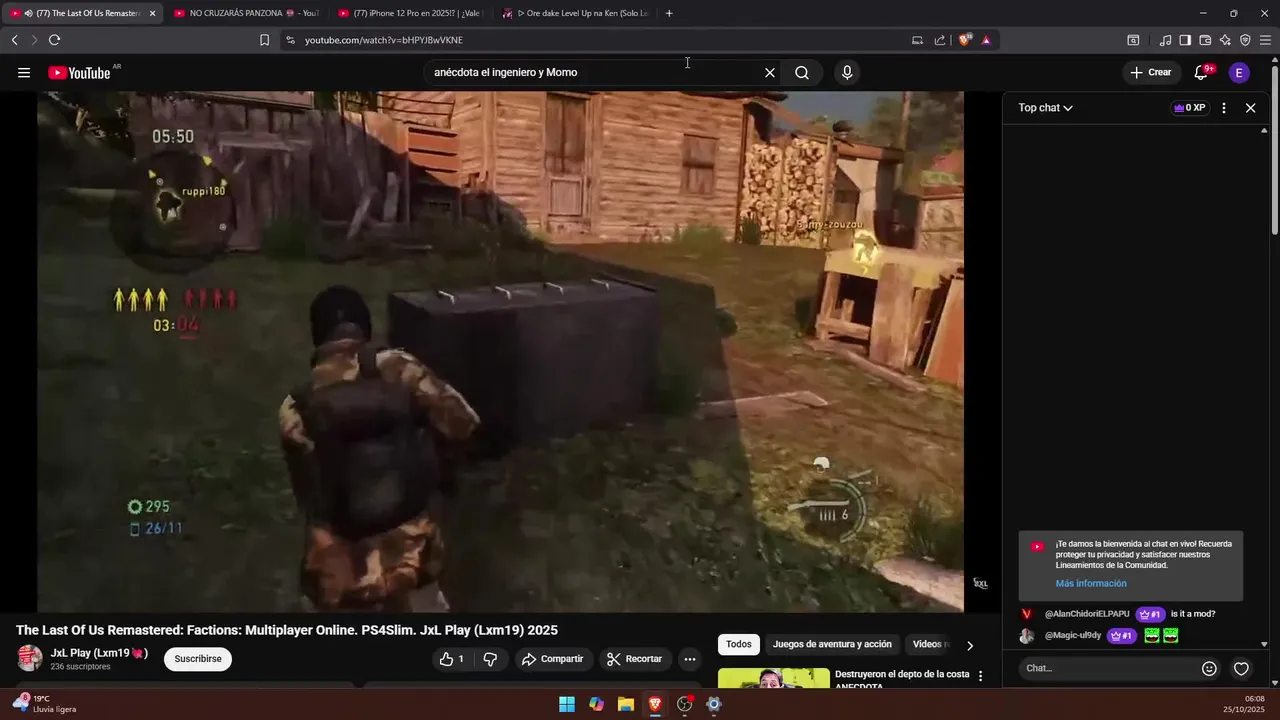The width and height of the screenshot is (1280, 720).
Task: Open the chat emoji picker
Action: (x=1209, y=668)
